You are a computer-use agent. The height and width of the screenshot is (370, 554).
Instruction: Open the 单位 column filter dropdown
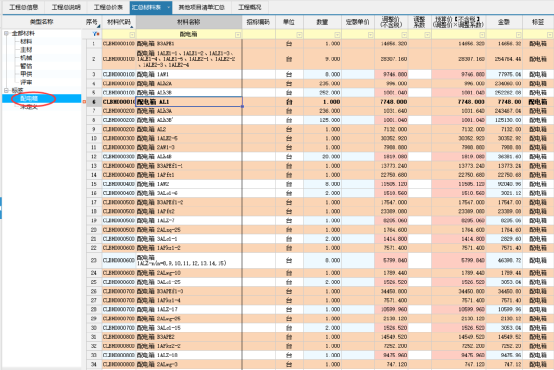tap(299, 35)
